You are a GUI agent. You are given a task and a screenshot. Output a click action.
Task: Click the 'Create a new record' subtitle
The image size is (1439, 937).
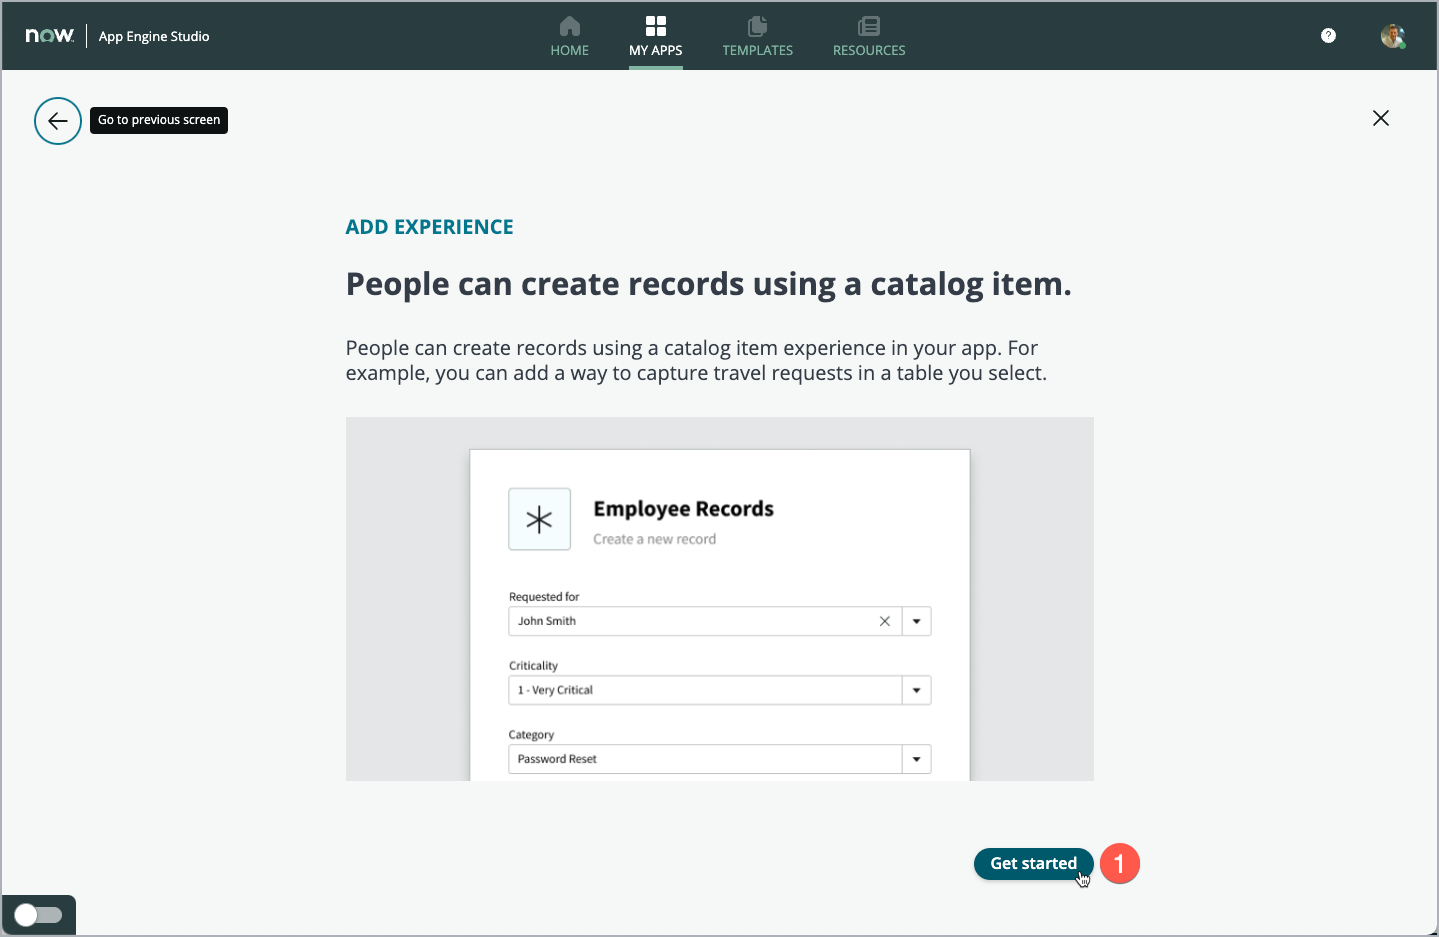pyautogui.click(x=654, y=539)
